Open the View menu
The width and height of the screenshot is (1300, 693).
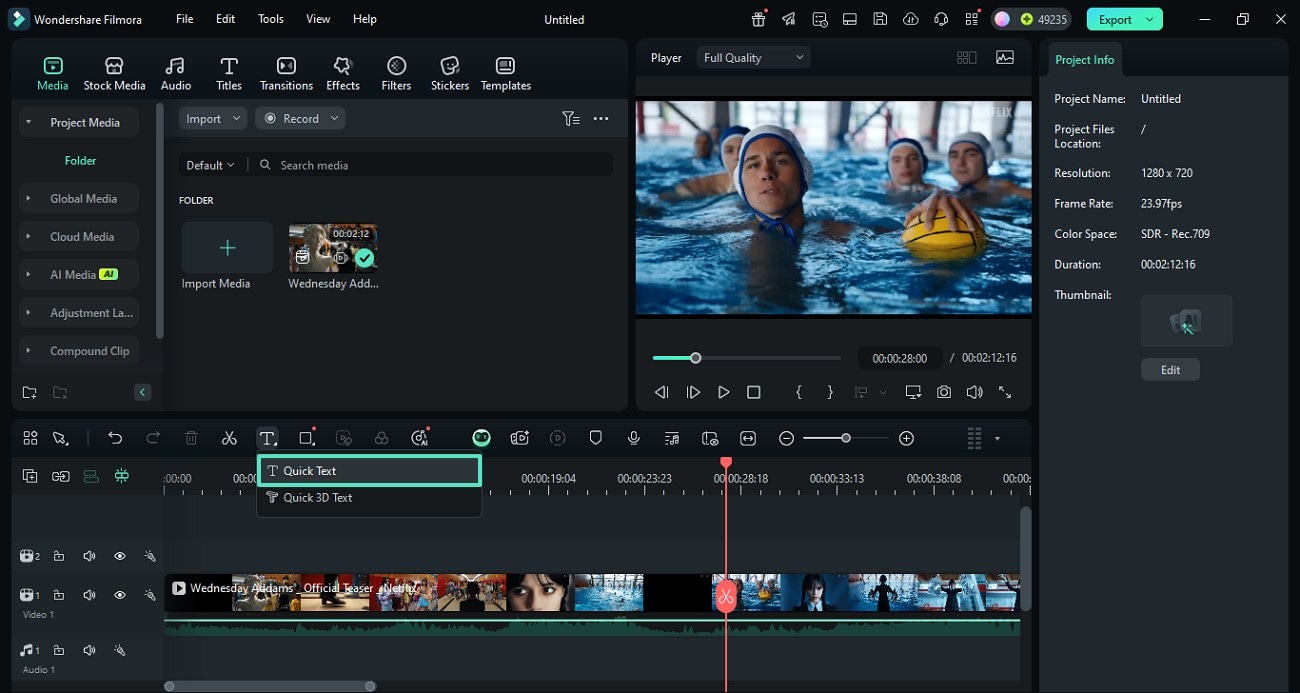coord(318,19)
